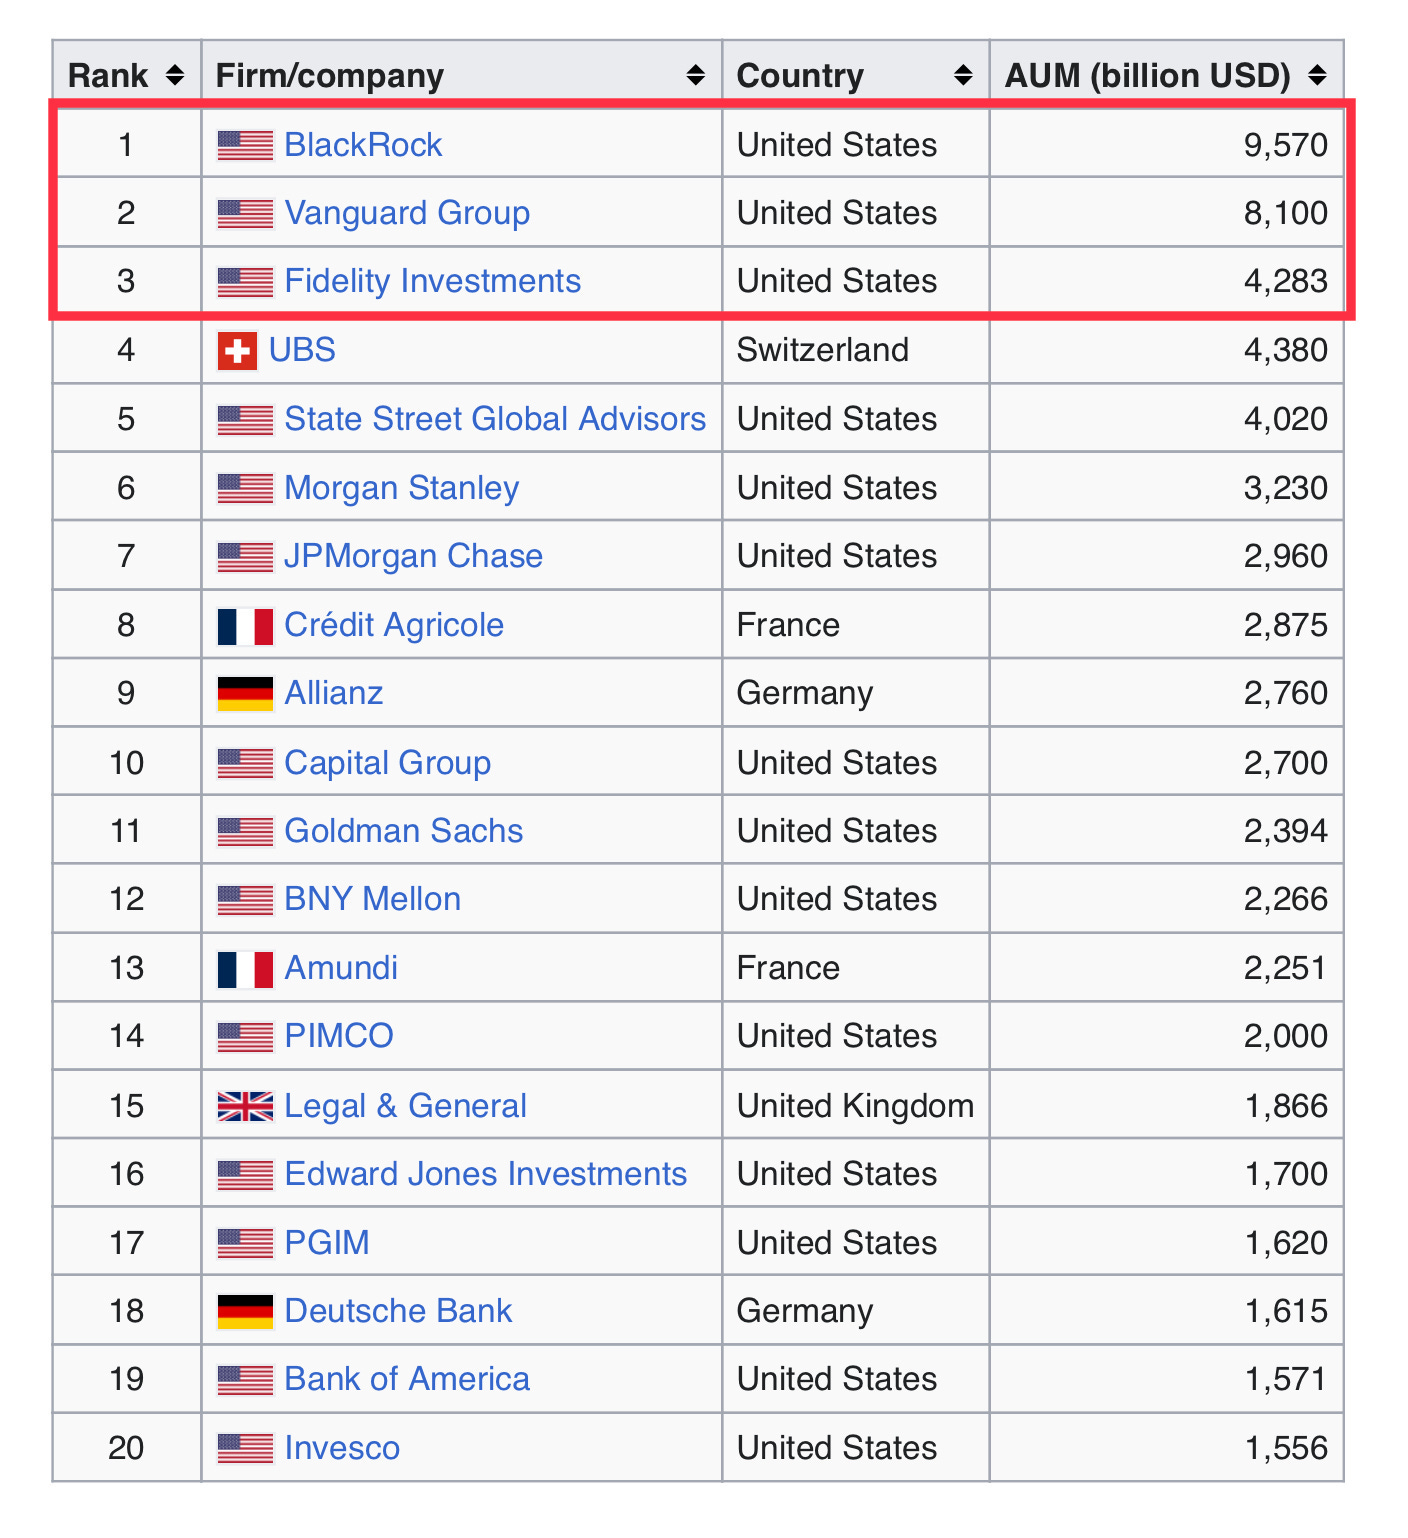Go to the BNY Mellon page

[373, 899]
